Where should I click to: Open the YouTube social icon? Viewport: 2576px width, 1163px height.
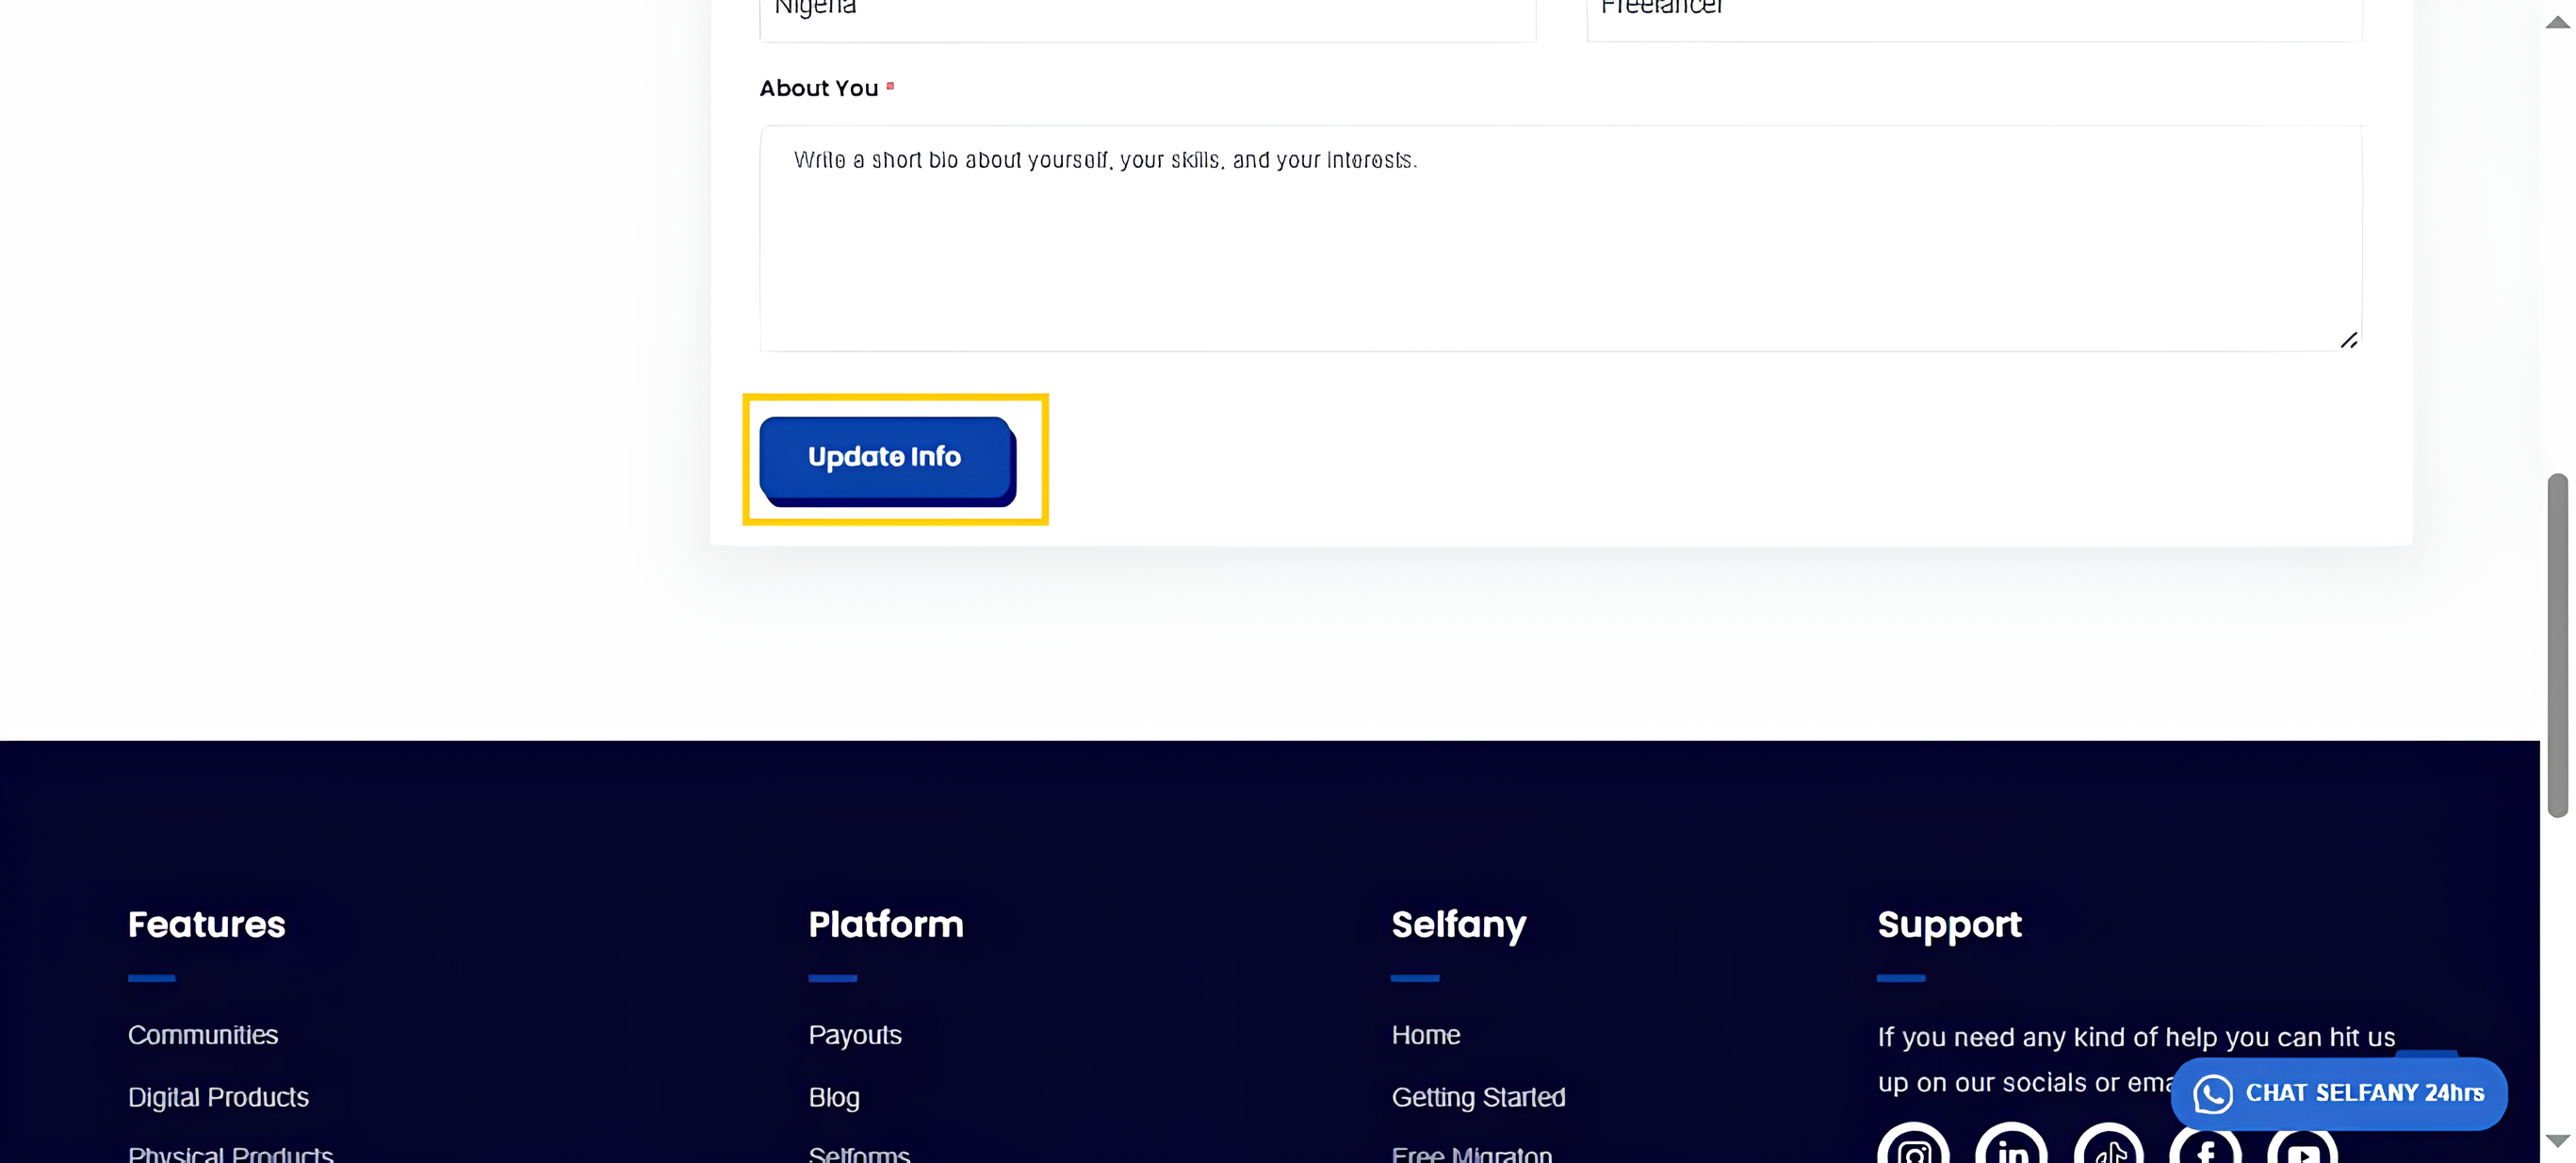pos(2302,1147)
